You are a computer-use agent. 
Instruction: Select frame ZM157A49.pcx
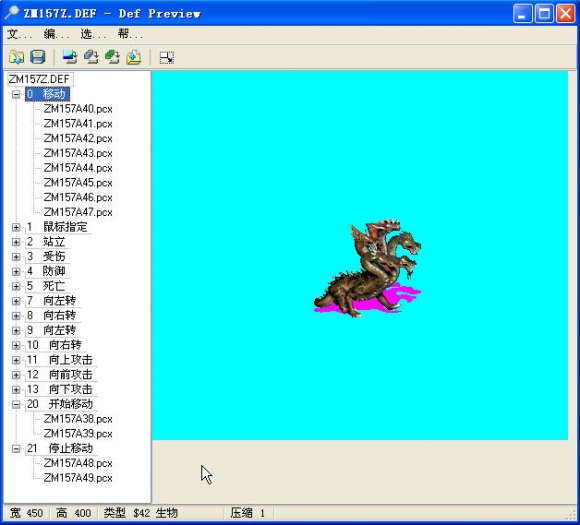tap(78, 478)
